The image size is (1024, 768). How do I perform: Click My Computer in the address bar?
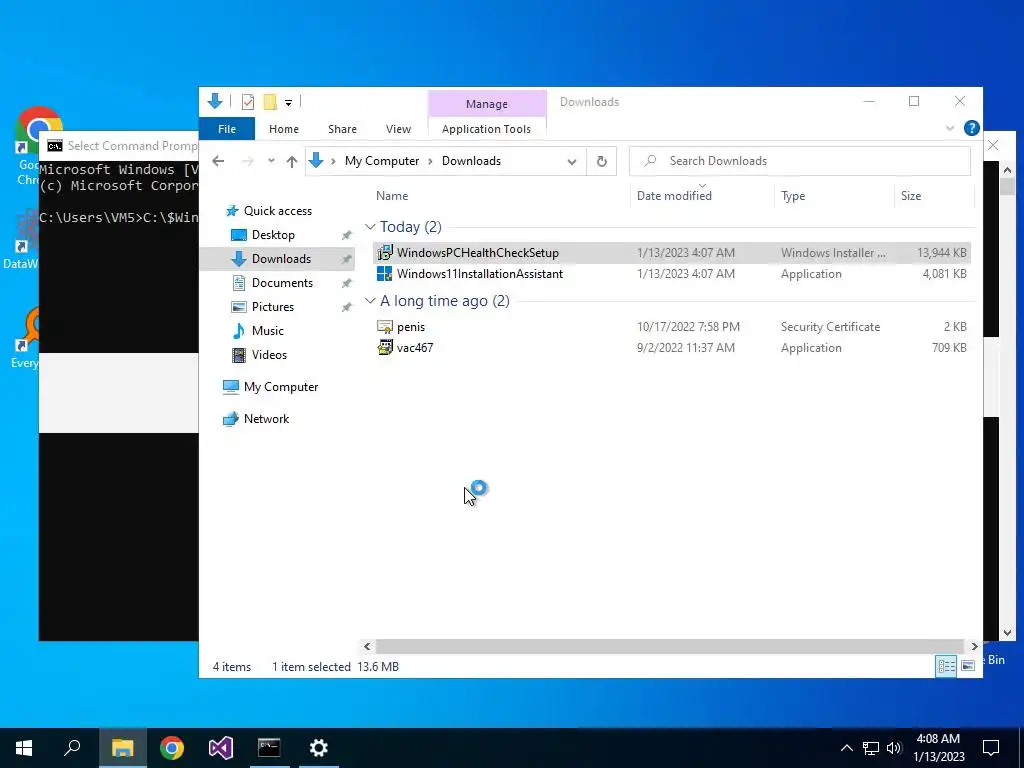381,161
